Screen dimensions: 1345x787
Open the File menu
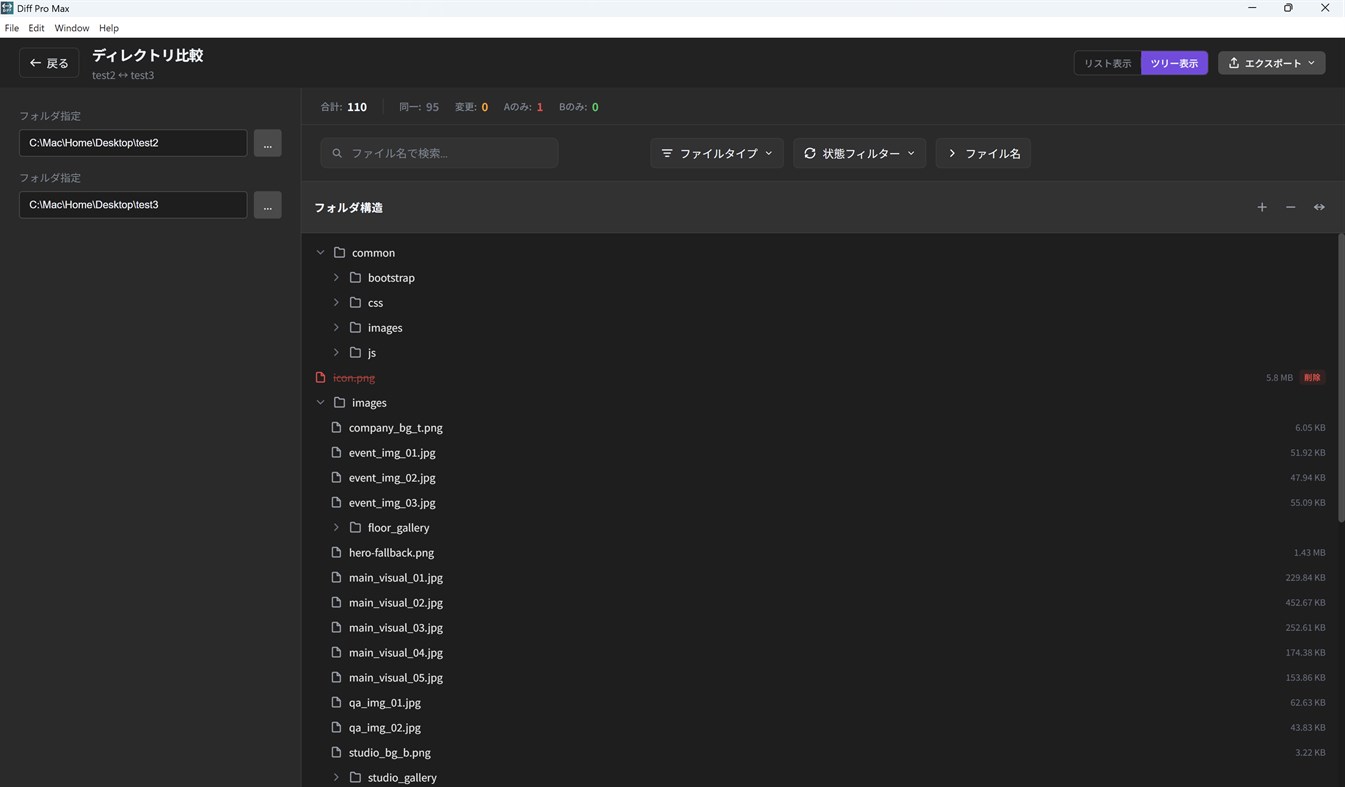click(x=12, y=28)
